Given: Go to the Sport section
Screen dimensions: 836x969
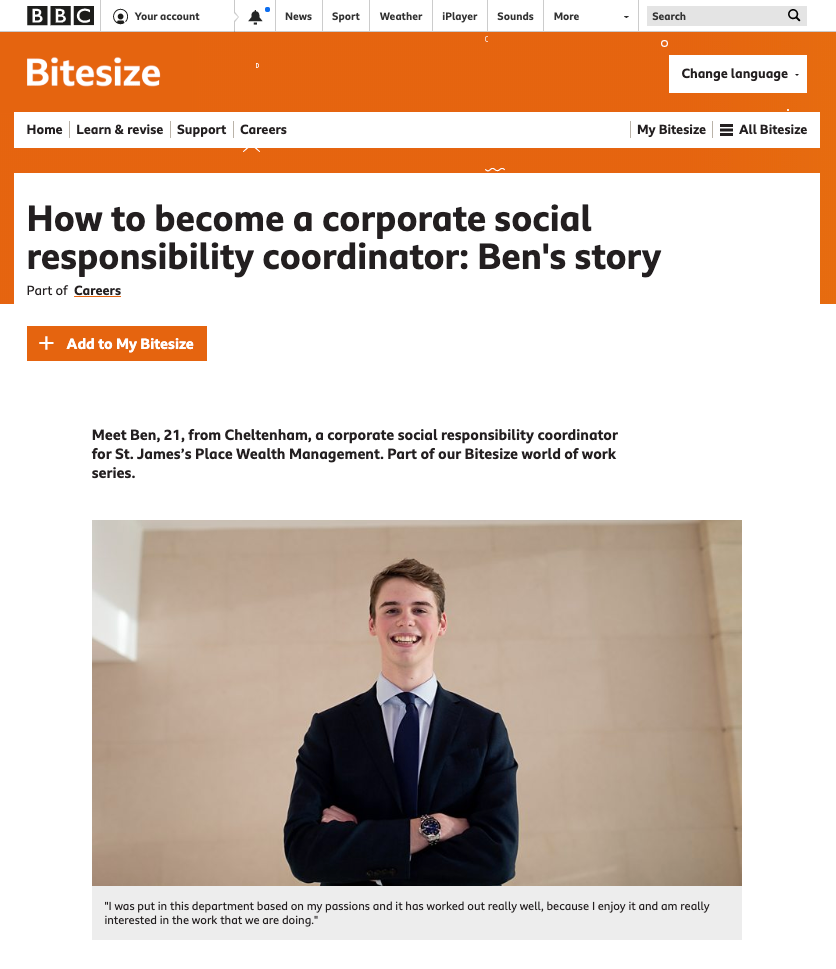Looking at the screenshot, I should pos(345,16).
